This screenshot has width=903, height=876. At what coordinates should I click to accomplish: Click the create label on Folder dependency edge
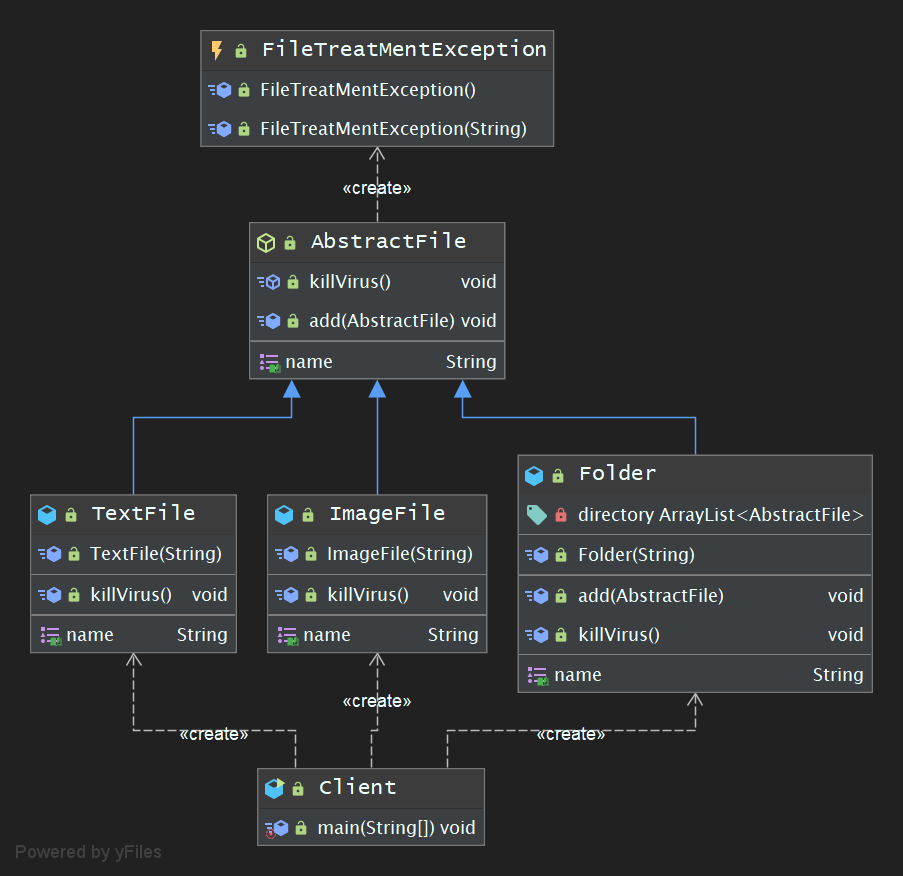[571, 734]
